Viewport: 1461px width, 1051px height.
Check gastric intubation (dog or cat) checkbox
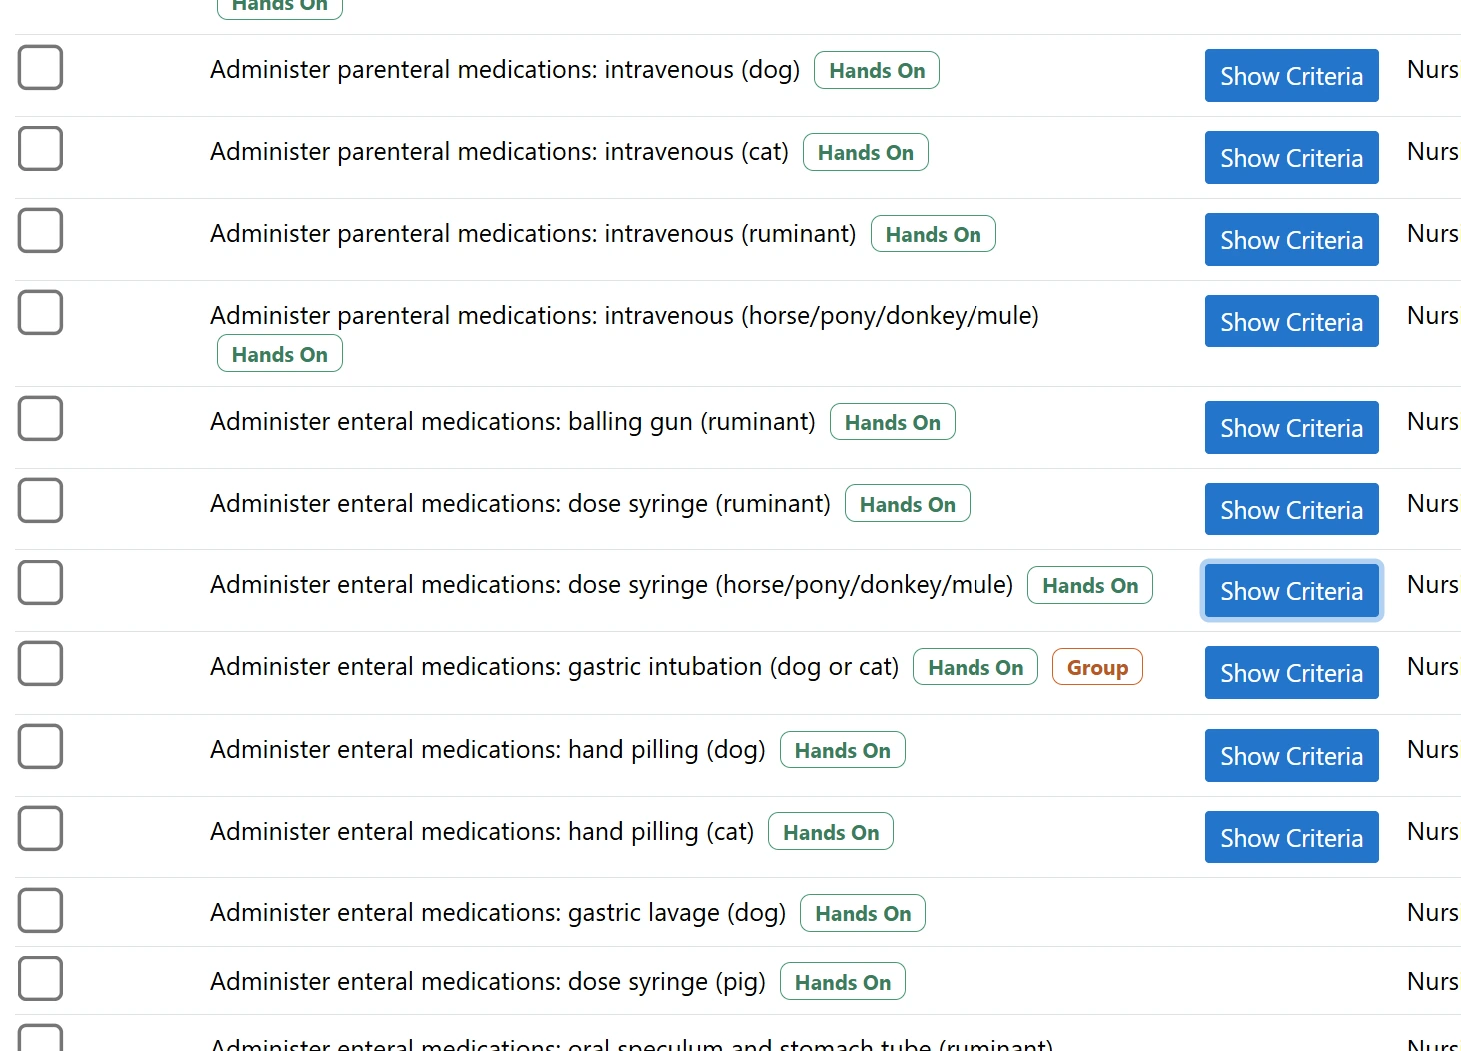click(40, 664)
